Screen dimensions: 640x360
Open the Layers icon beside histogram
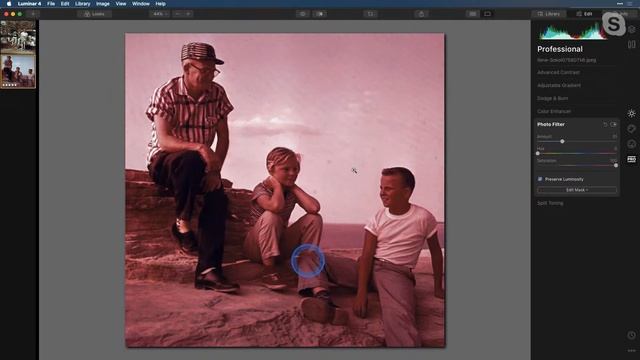632,29
